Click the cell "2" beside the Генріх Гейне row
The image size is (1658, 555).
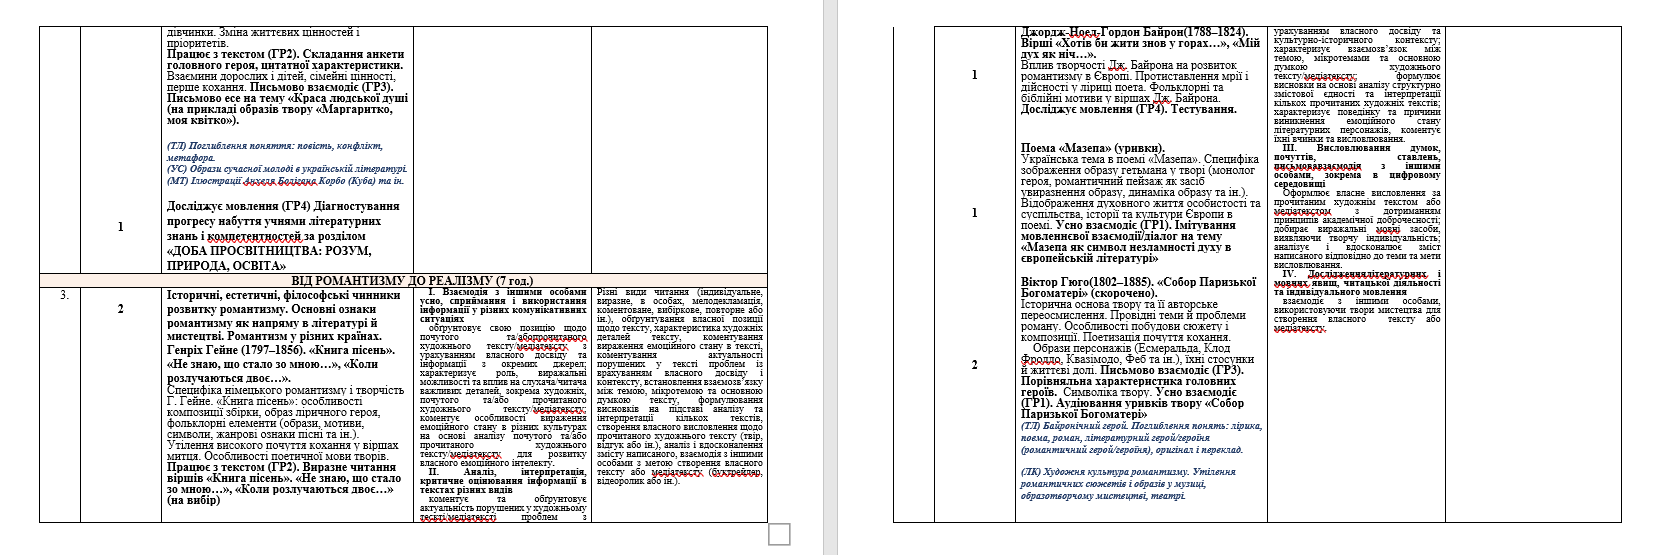[121, 309]
